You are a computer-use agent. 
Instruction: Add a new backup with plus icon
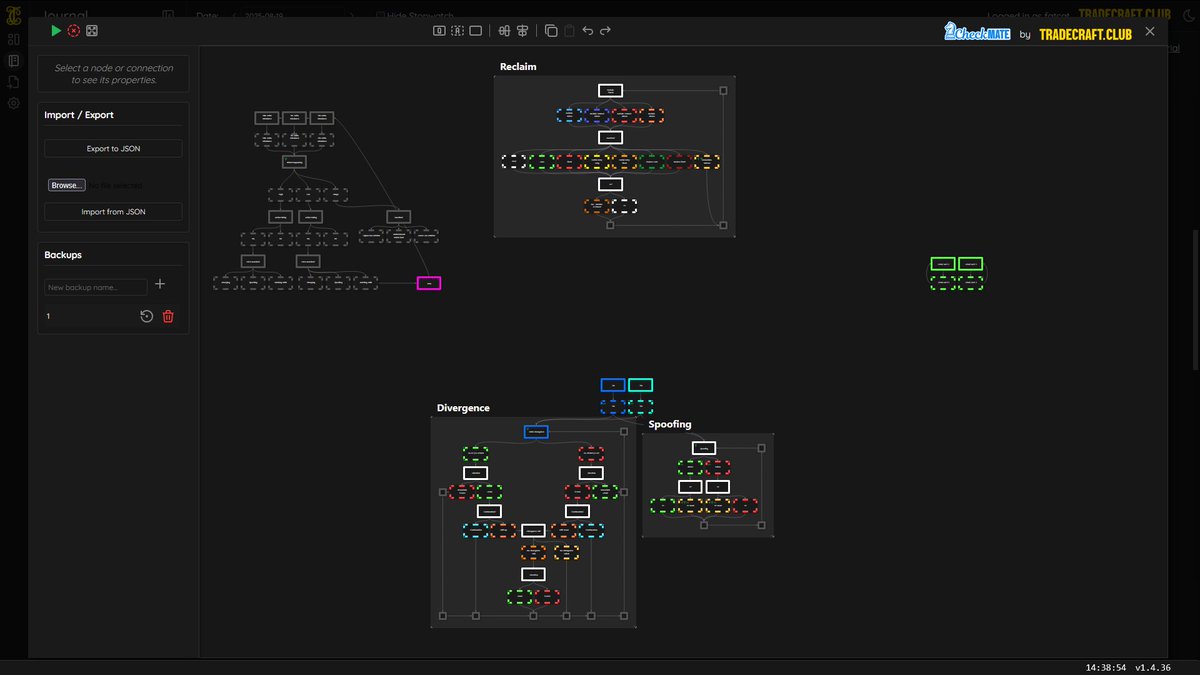pos(160,285)
